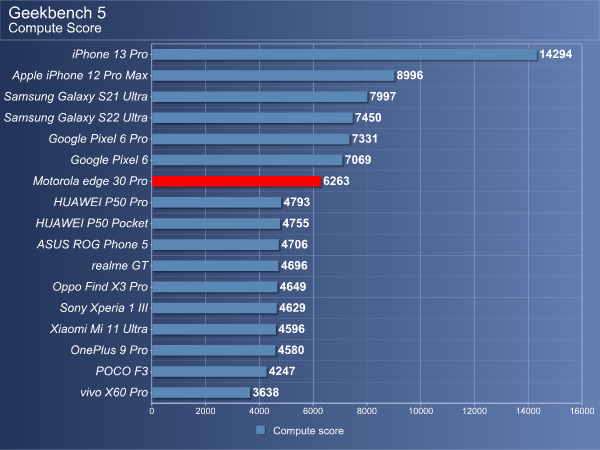Select the score value 7331
This screenshot has height=450, width=600.
(x=365, y=139)
